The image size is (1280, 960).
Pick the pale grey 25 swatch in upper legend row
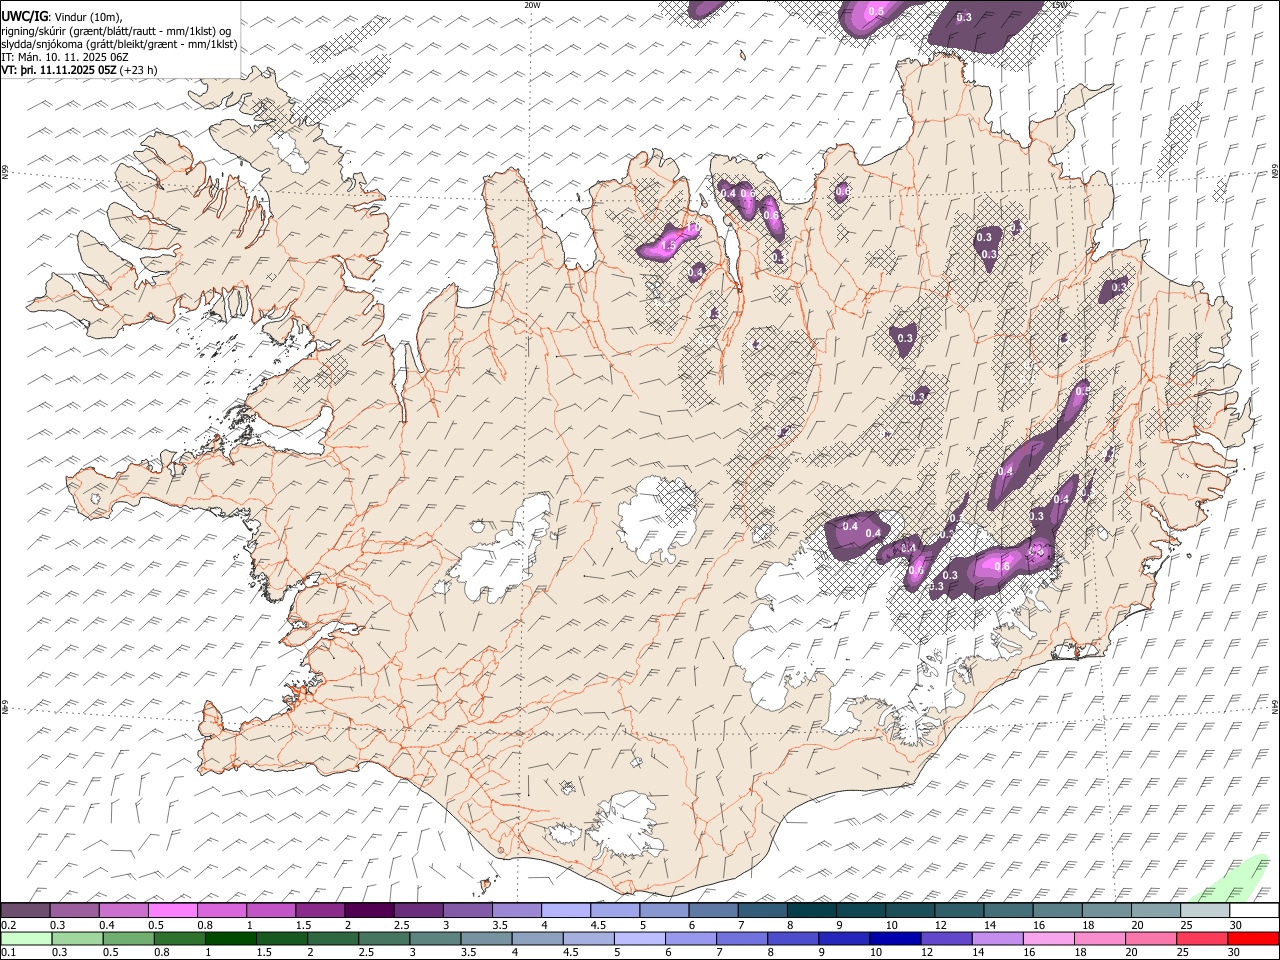point(1205,911)
